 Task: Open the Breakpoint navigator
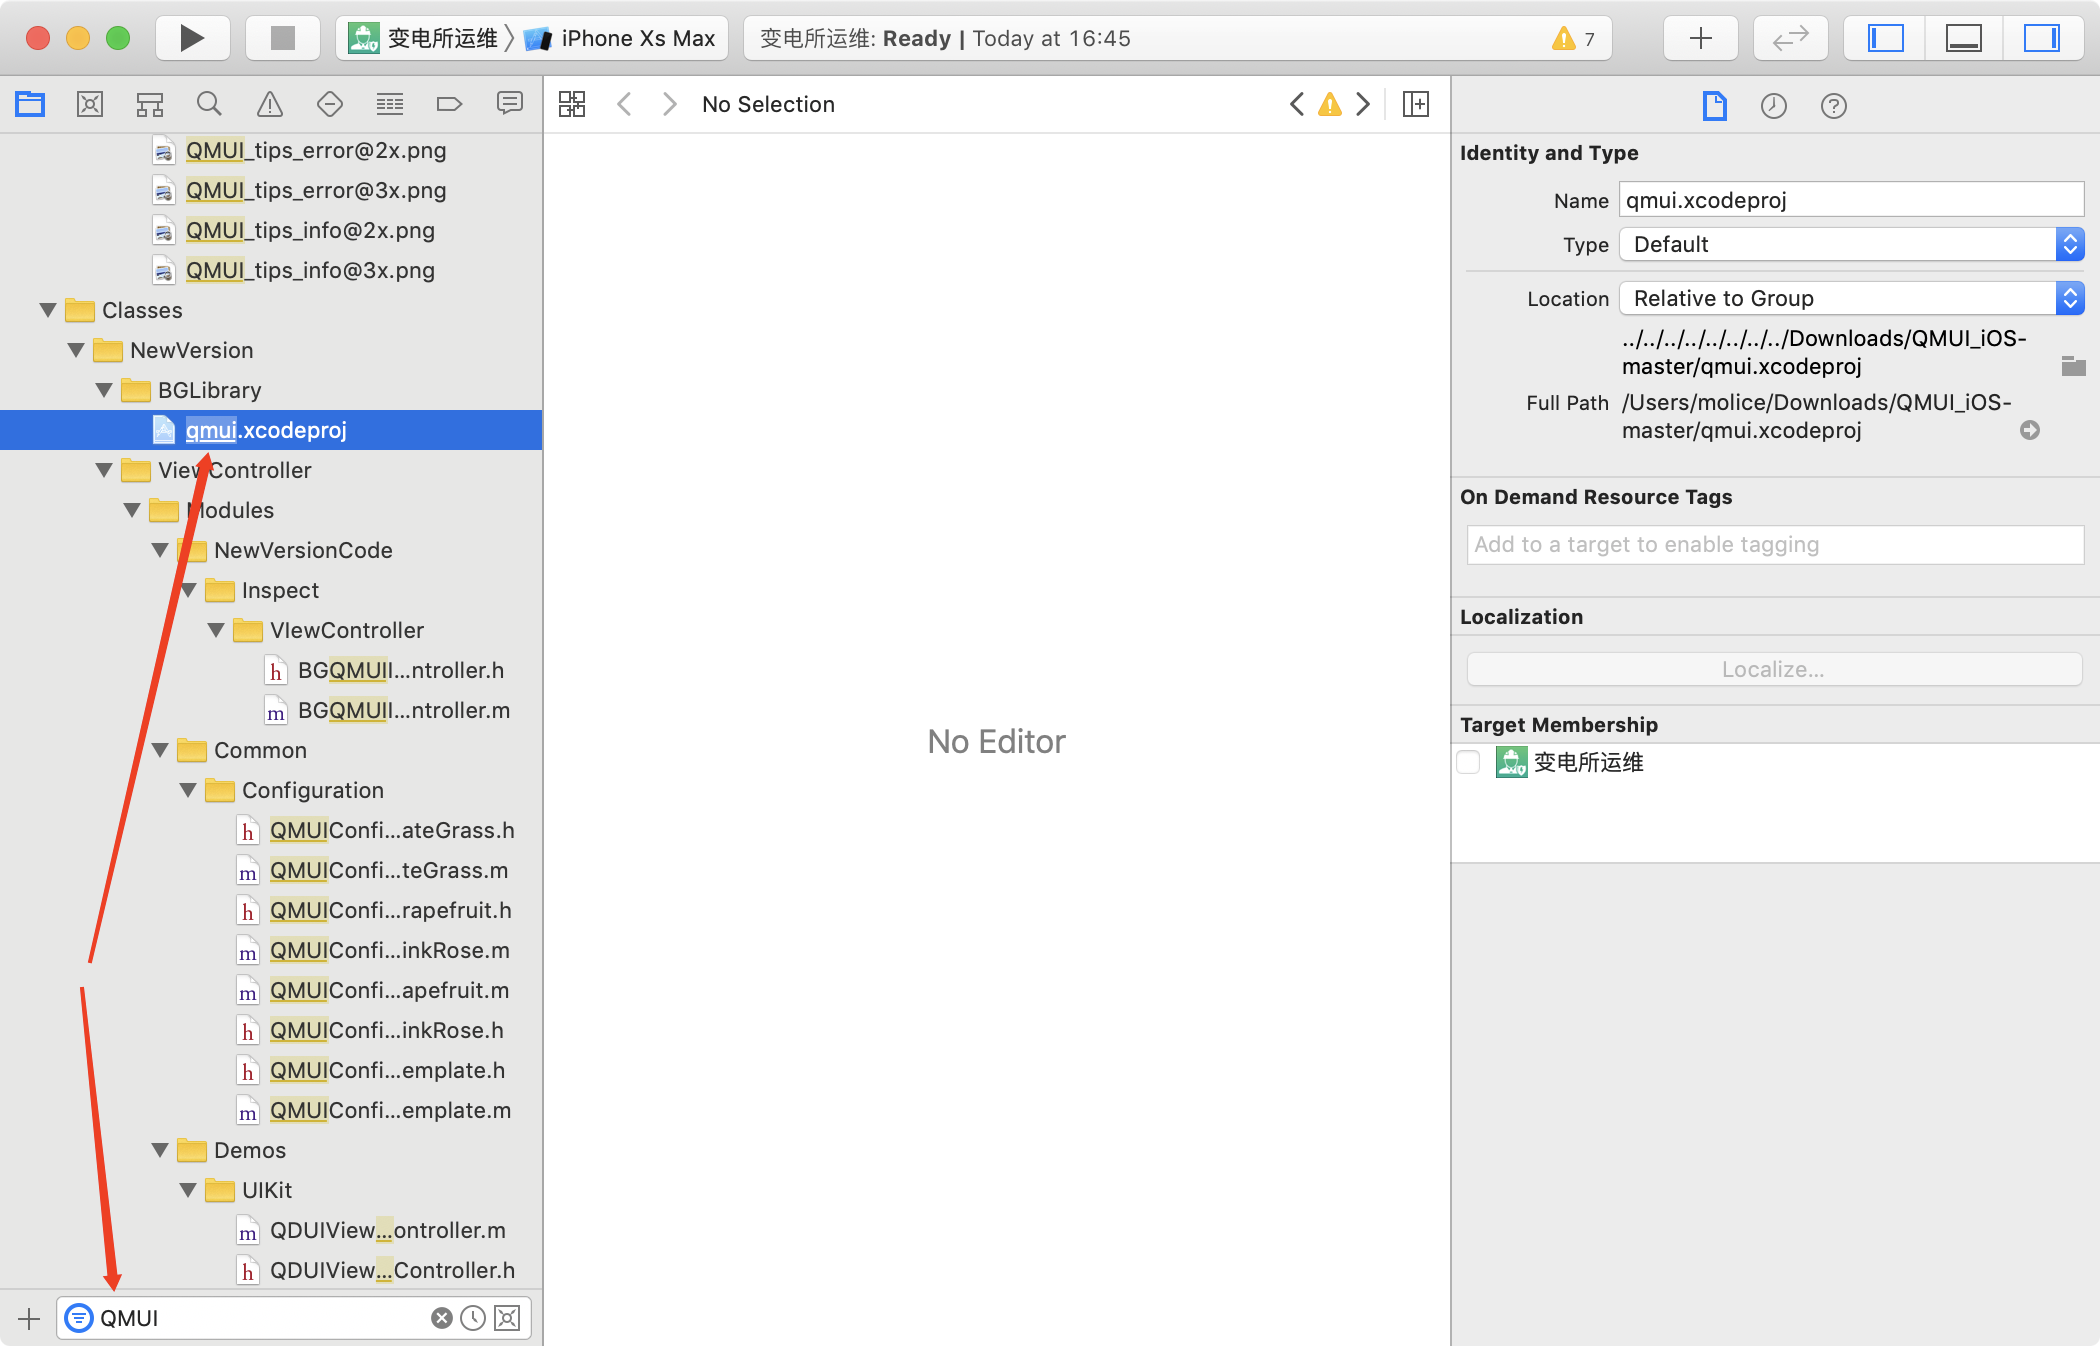[x=449, y=104]
